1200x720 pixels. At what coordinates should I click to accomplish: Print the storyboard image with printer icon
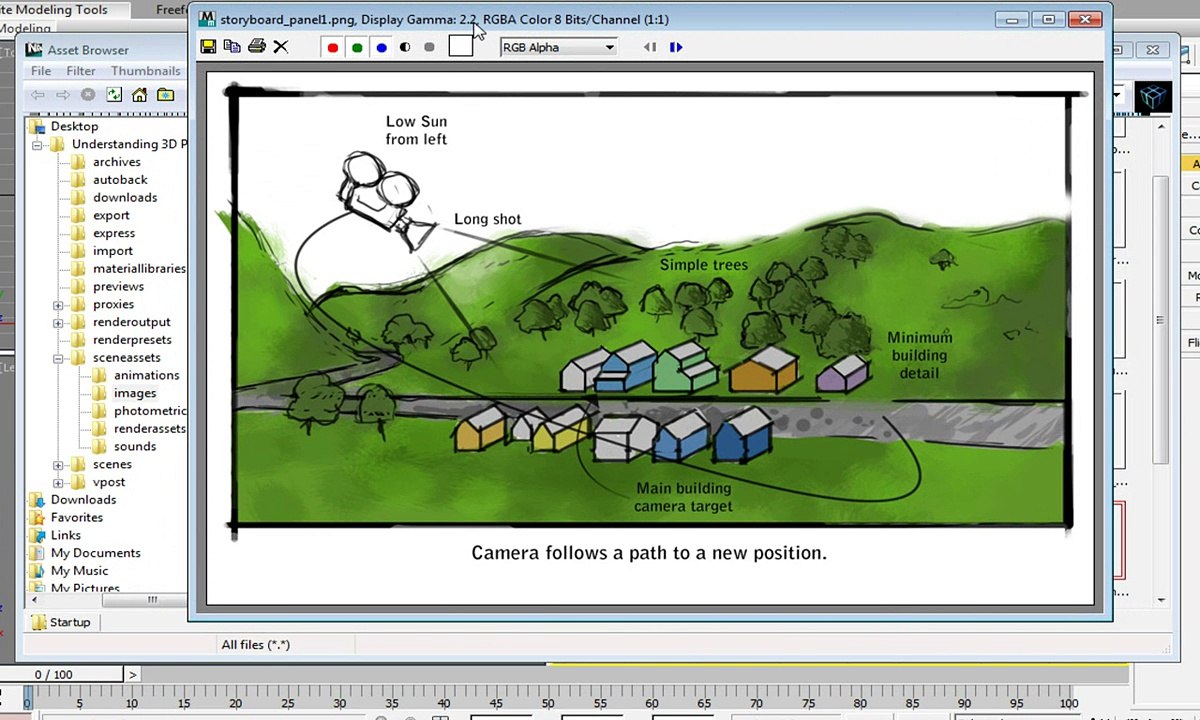[x=256, y=47]
